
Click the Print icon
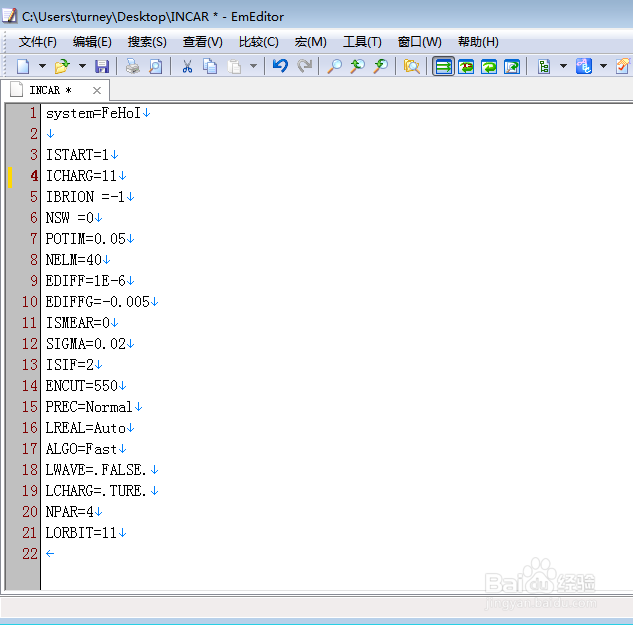132,66
